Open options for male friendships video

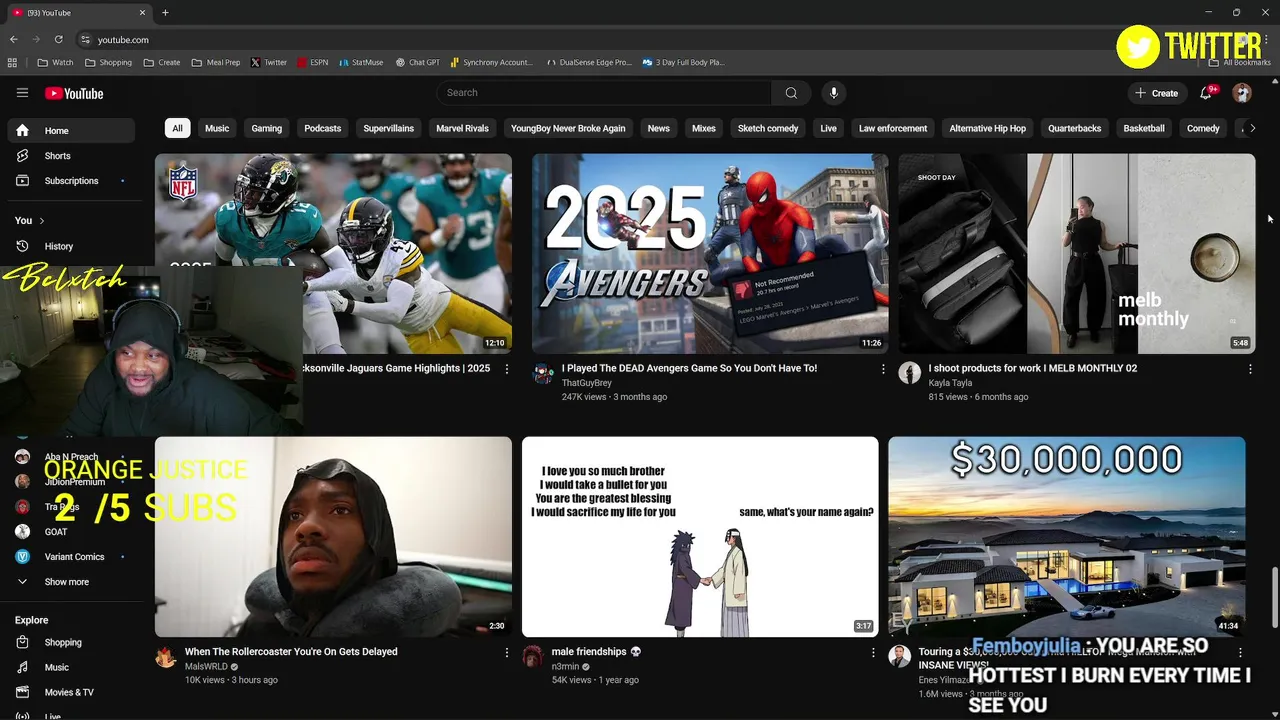pos(873,652)
